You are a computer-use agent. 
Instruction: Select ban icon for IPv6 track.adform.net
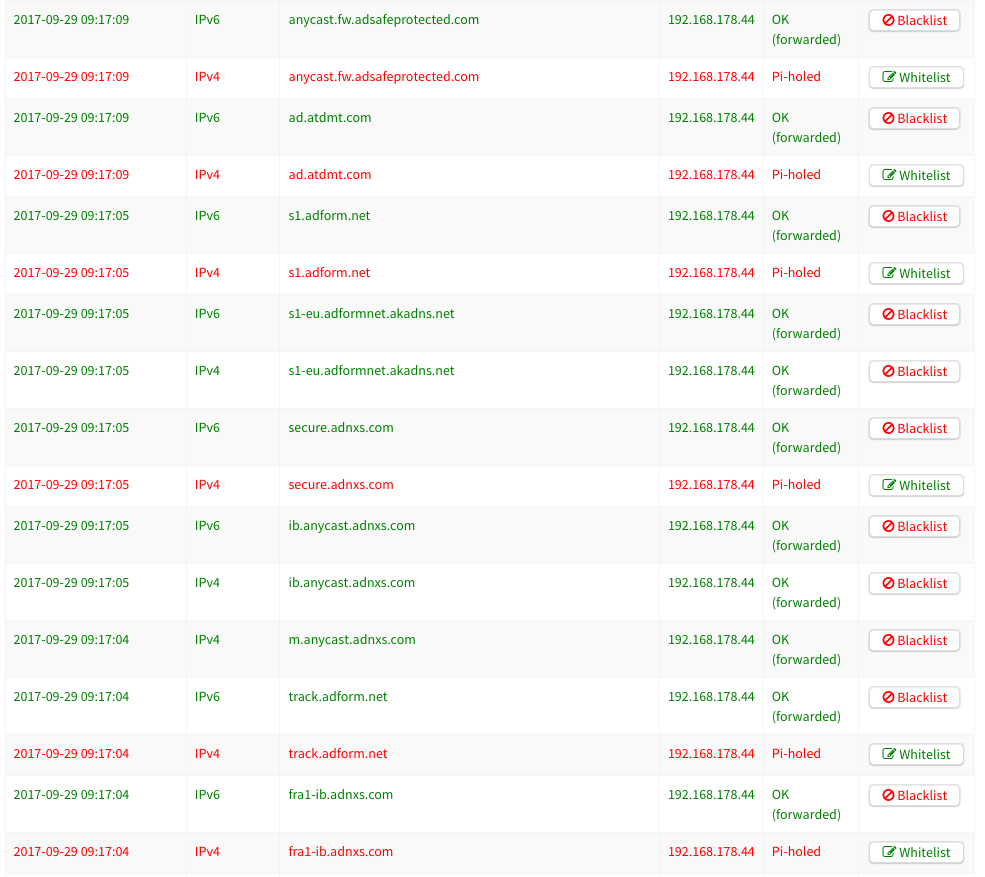pyautogui.click(x=888, y=698)
